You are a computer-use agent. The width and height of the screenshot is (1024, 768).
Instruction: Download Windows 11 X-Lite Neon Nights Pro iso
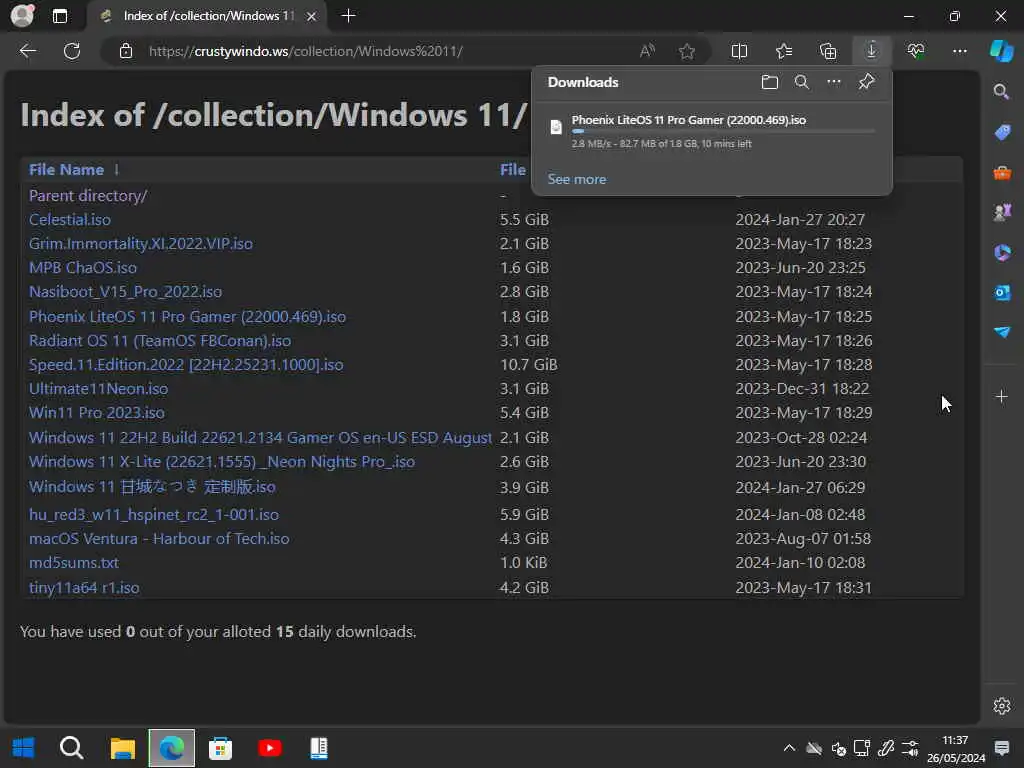tap(222, 462)
